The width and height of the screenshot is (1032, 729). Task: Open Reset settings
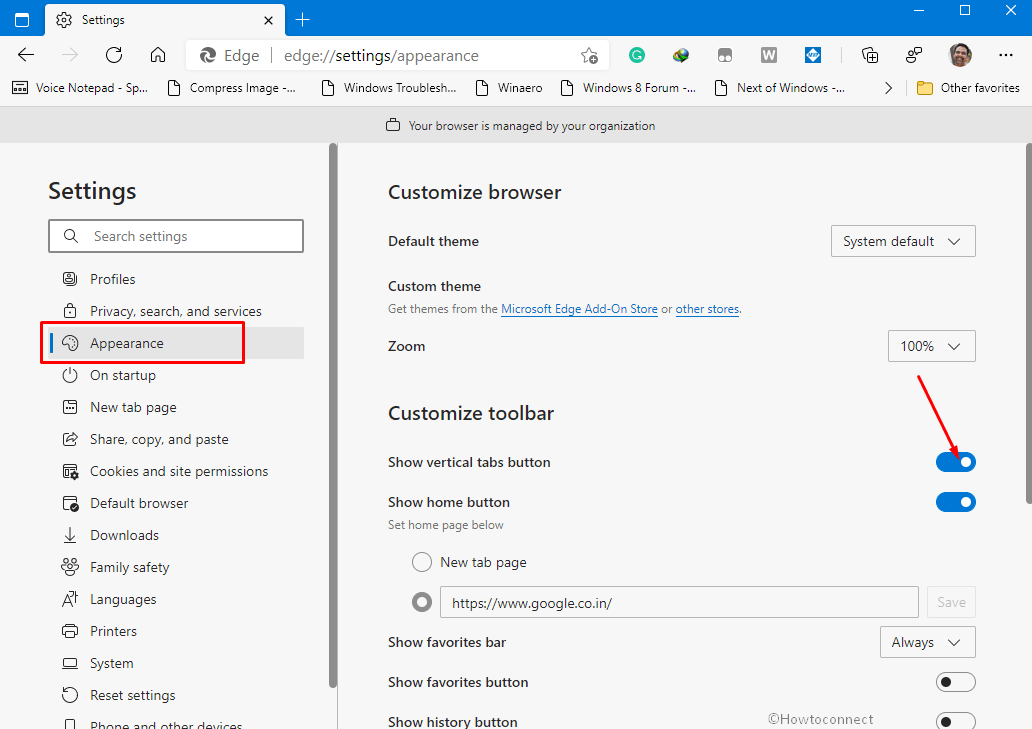coord(176,695)
